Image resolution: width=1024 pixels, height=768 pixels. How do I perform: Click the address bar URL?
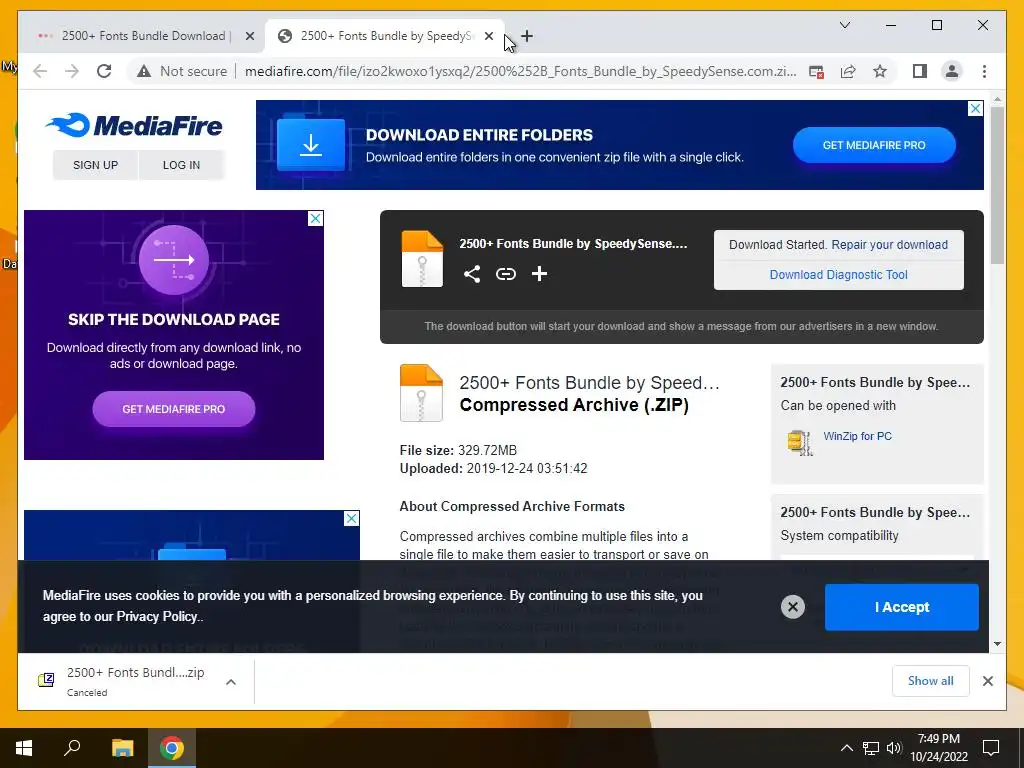520,71
